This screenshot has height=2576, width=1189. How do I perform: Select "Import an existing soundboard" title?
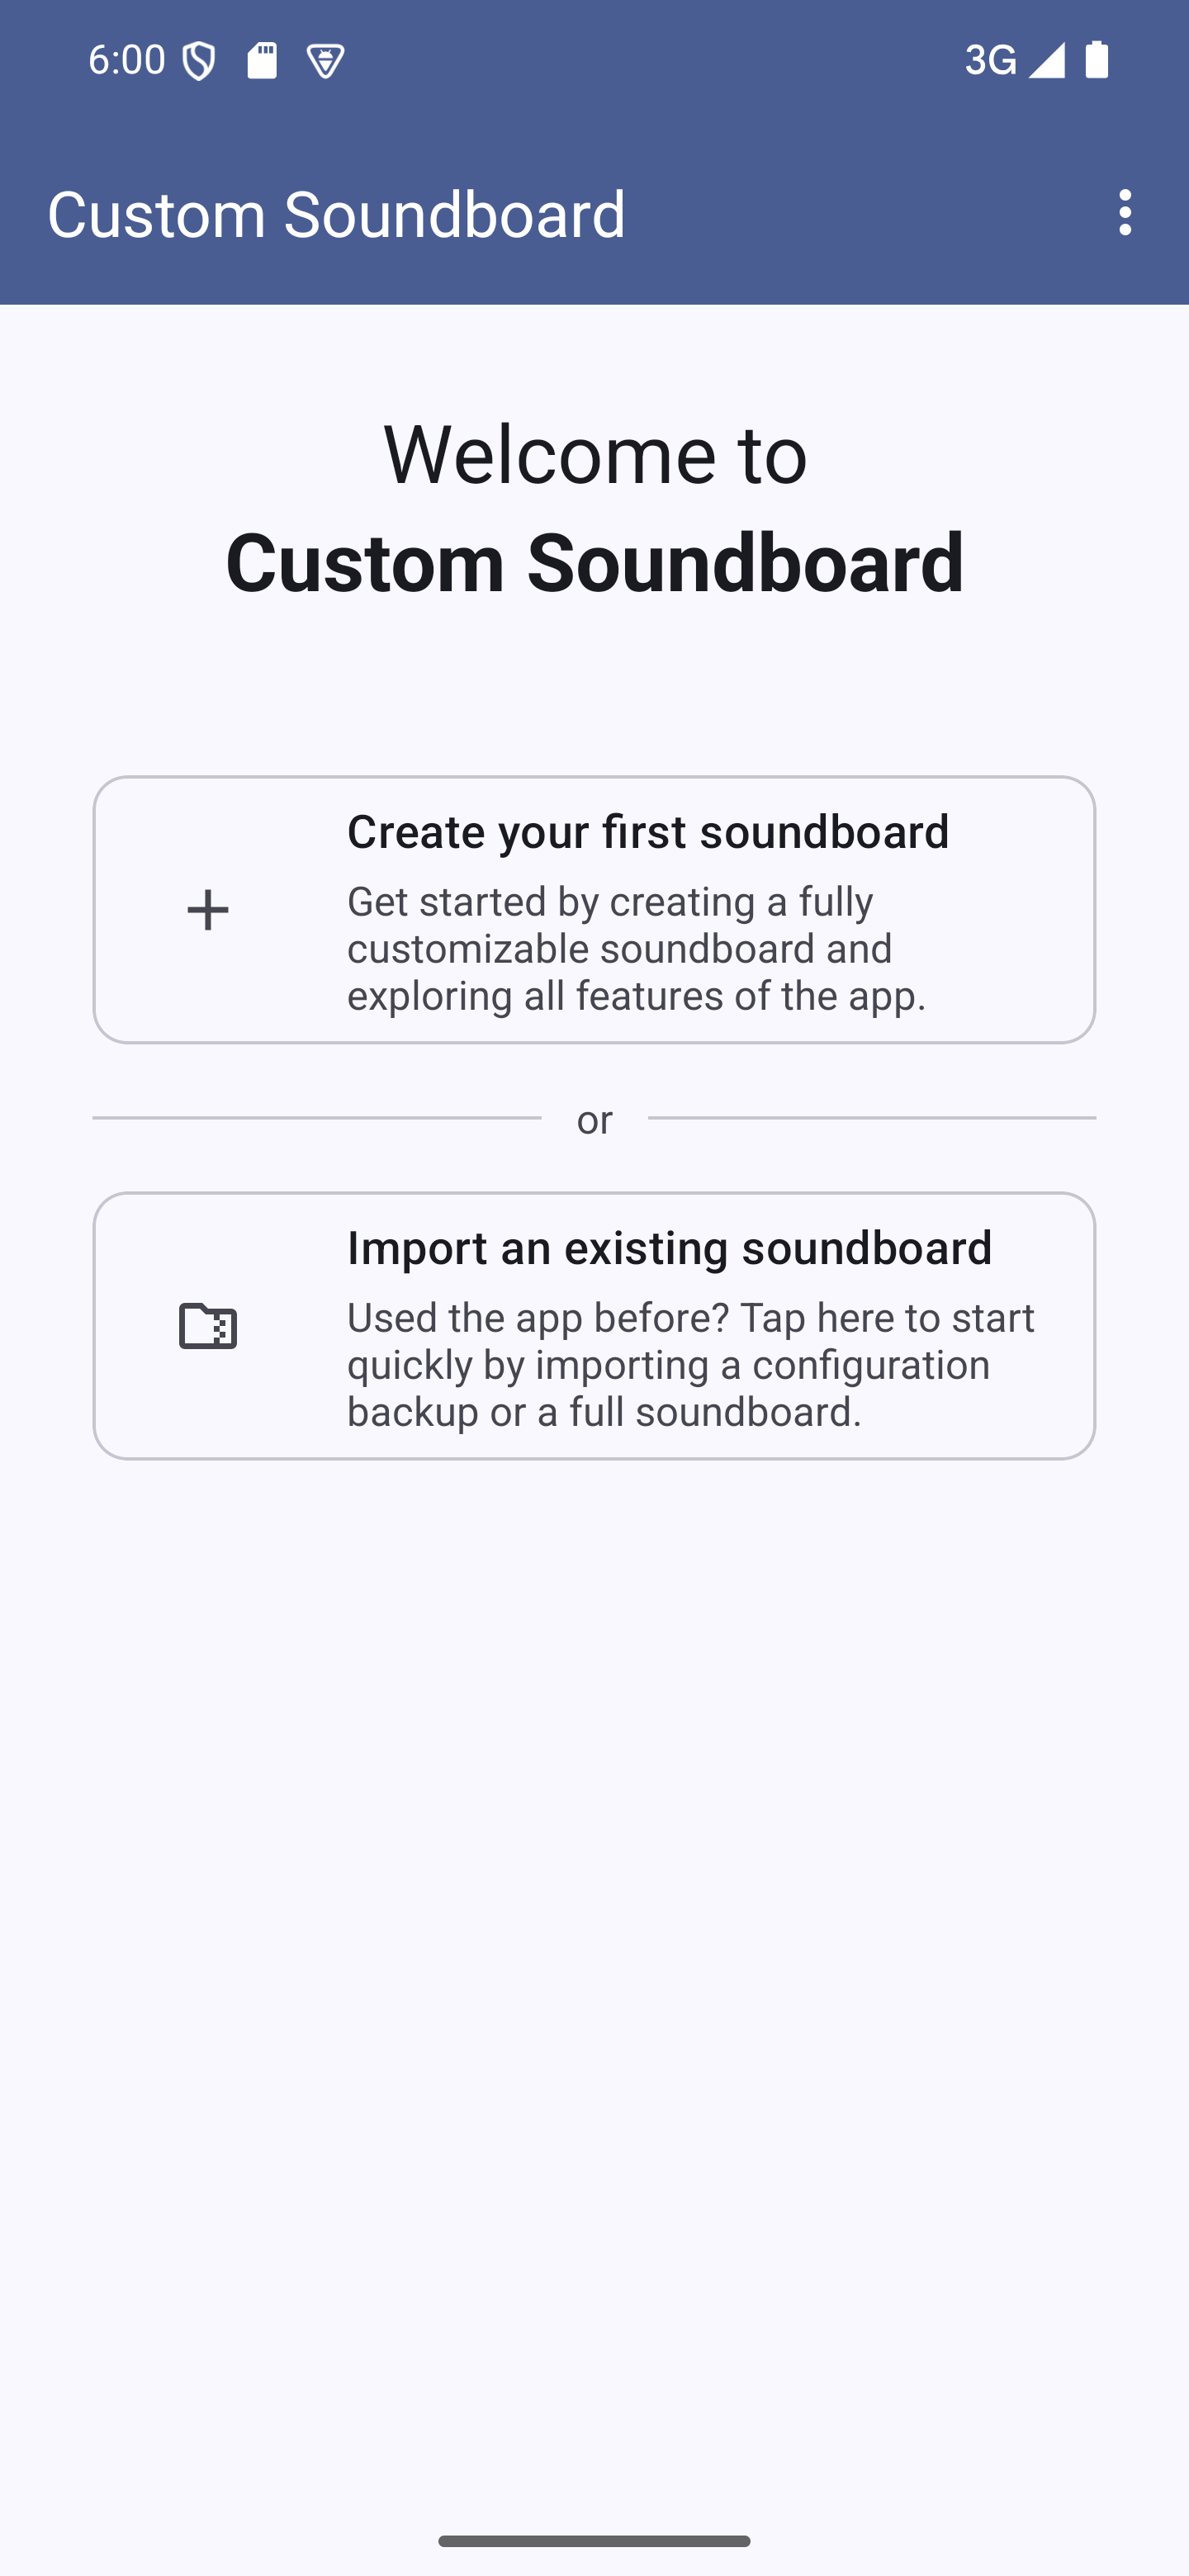tap(669, 1248)
